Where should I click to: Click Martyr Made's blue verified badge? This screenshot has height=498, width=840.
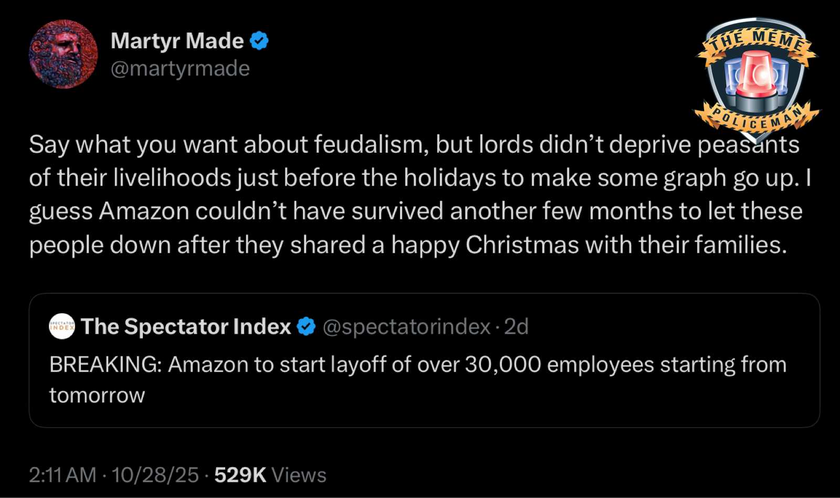click(x=258, y=41)
